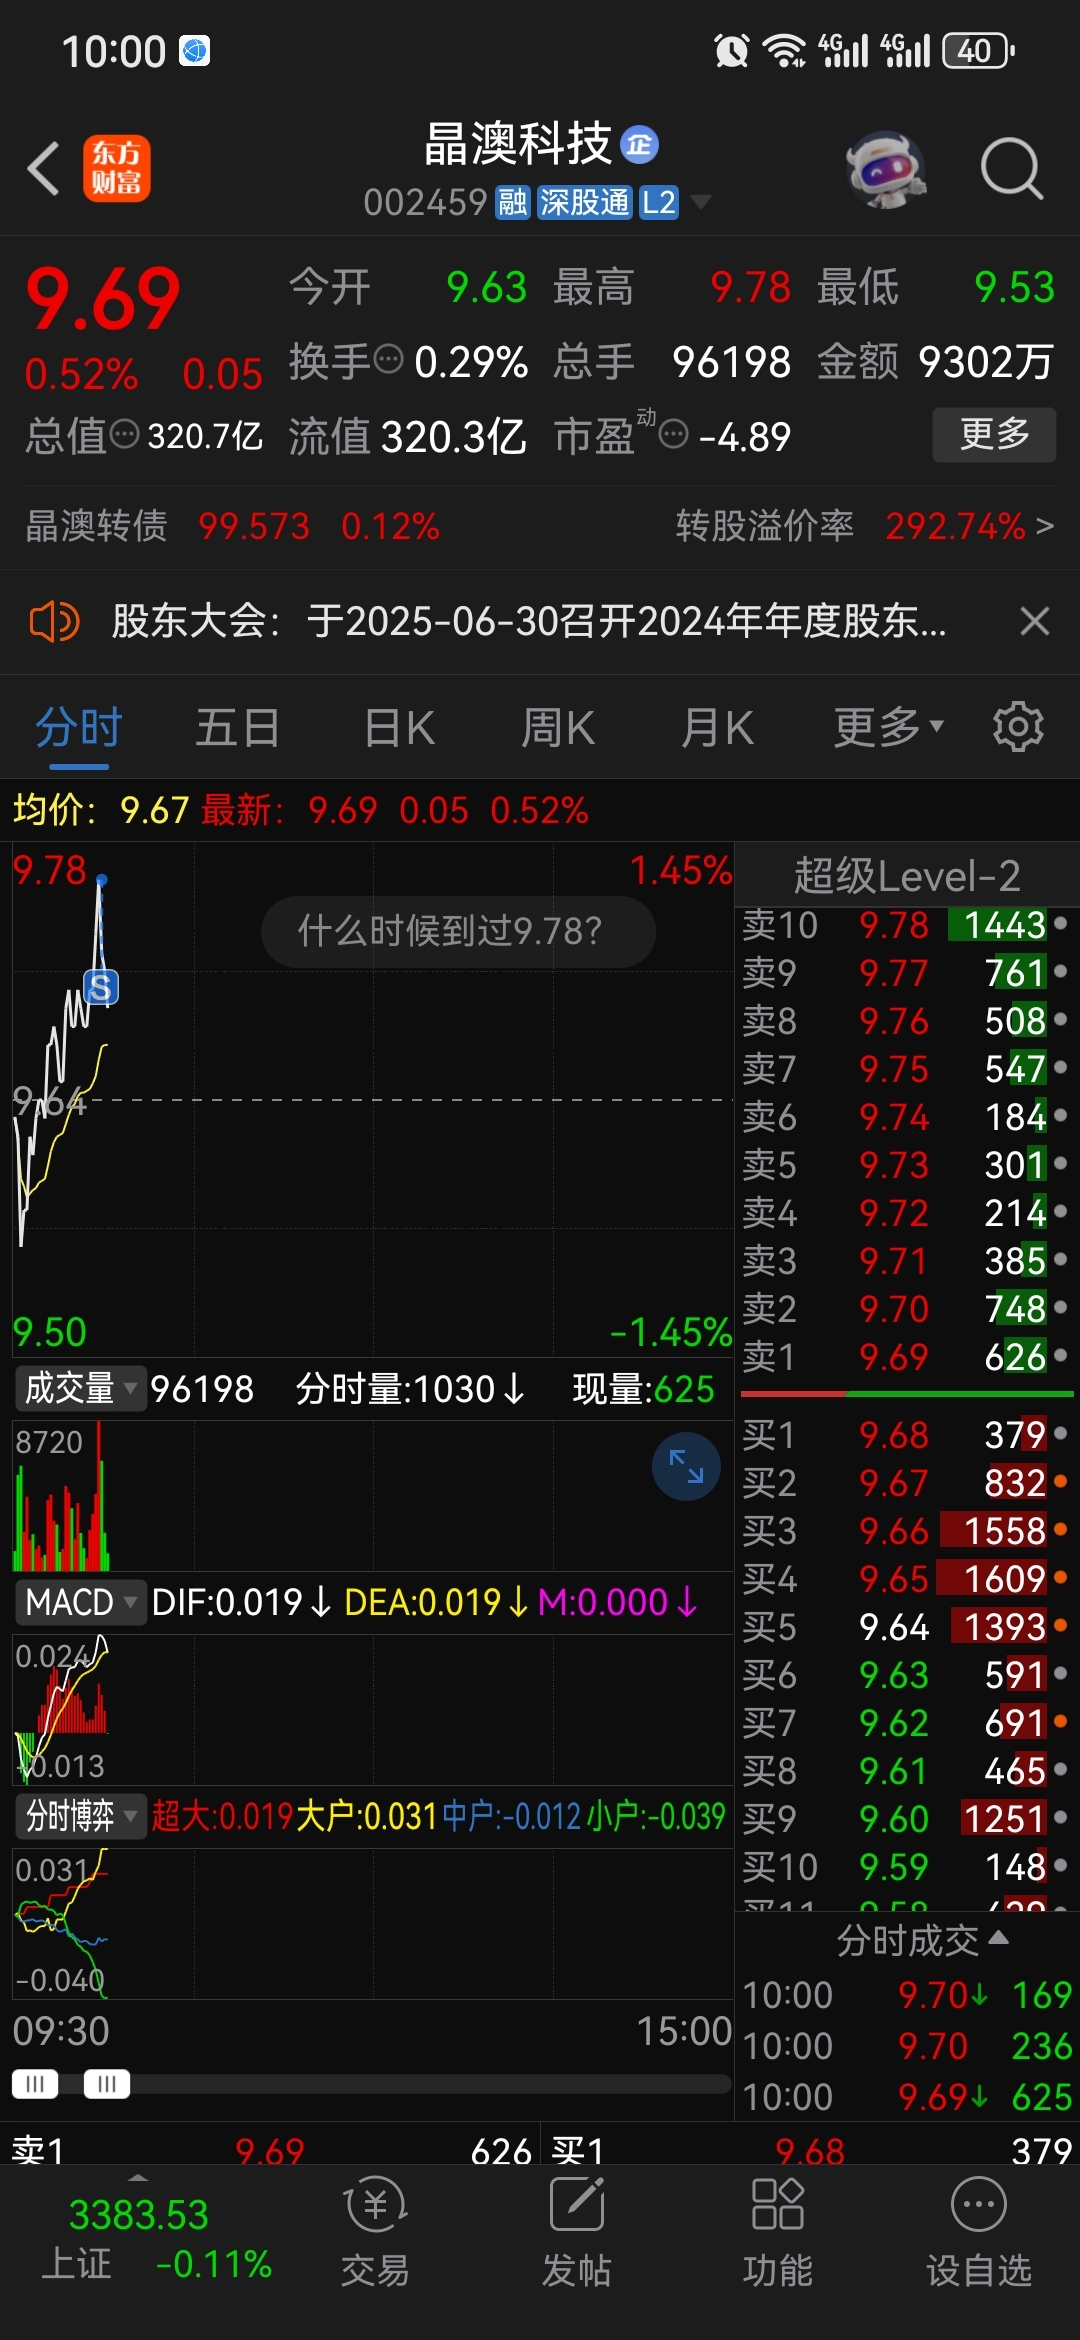Open the robot AI assistant avatar

[x=886, y=168]
